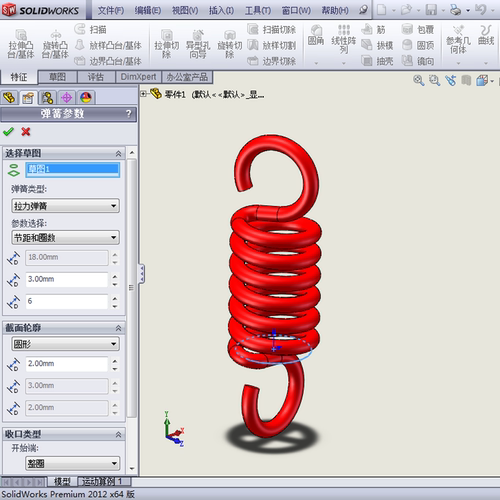Image resolution: width=500 pixels, height=500 pixels.
Task: Select the 筋 rib tool
Action: pyautogui.click(x=373, y=29)
